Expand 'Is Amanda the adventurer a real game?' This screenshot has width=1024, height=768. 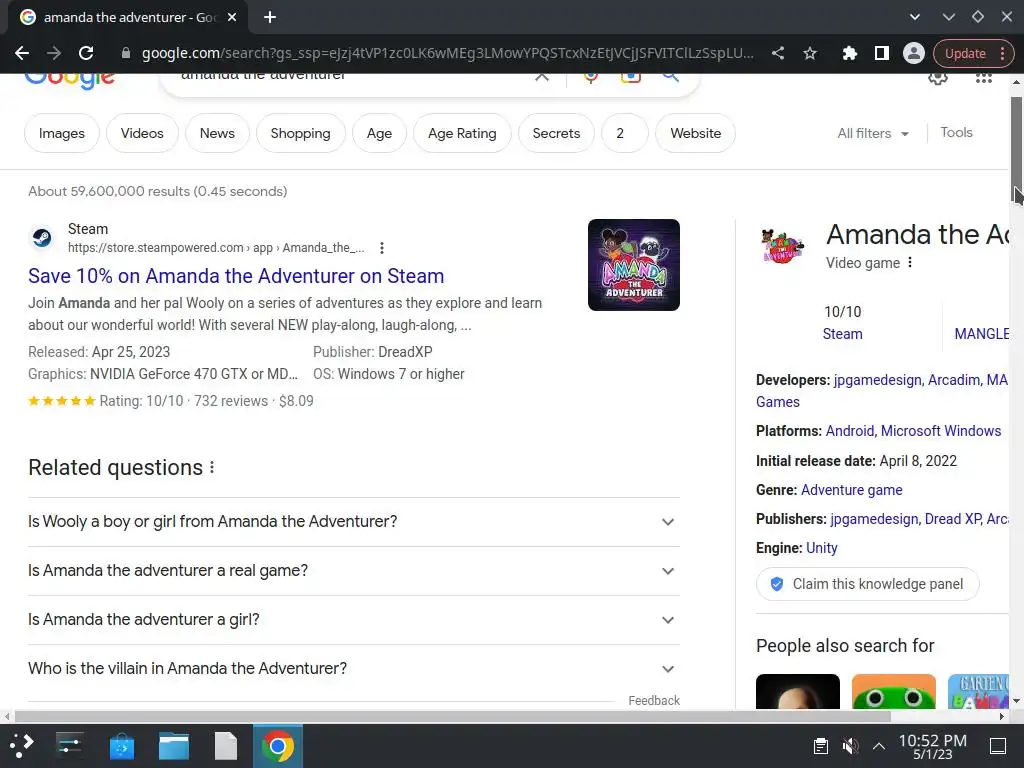click(353, 571)
